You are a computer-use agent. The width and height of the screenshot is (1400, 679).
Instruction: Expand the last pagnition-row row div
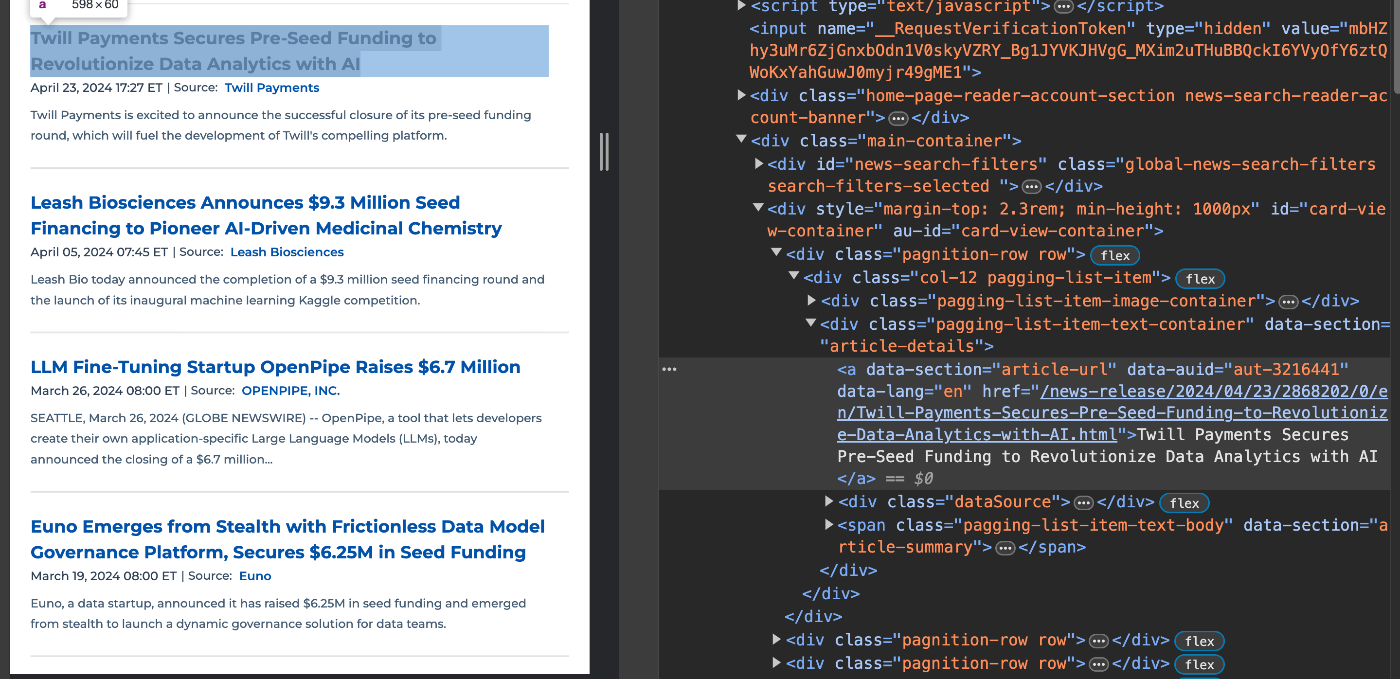776,663
